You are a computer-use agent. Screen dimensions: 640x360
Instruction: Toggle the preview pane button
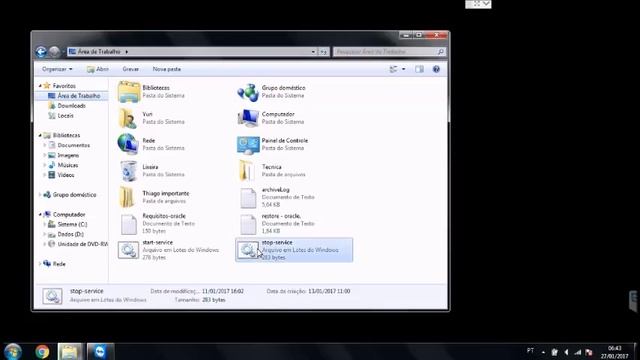[419, 69]
